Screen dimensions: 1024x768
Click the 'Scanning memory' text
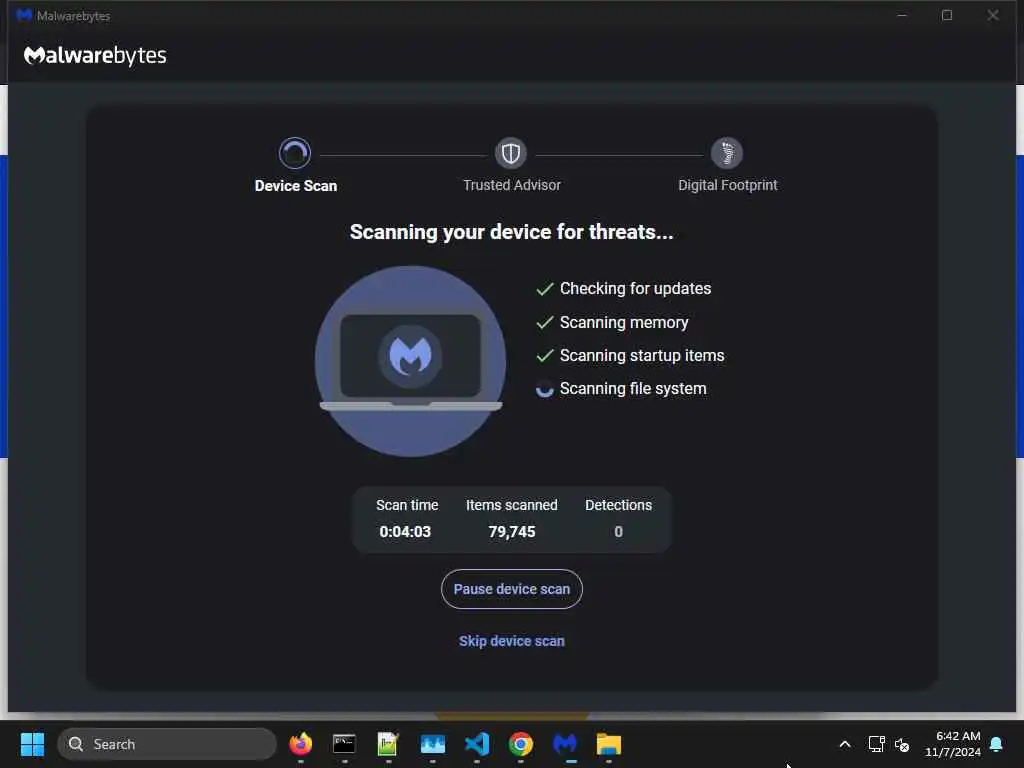point(624,323)
